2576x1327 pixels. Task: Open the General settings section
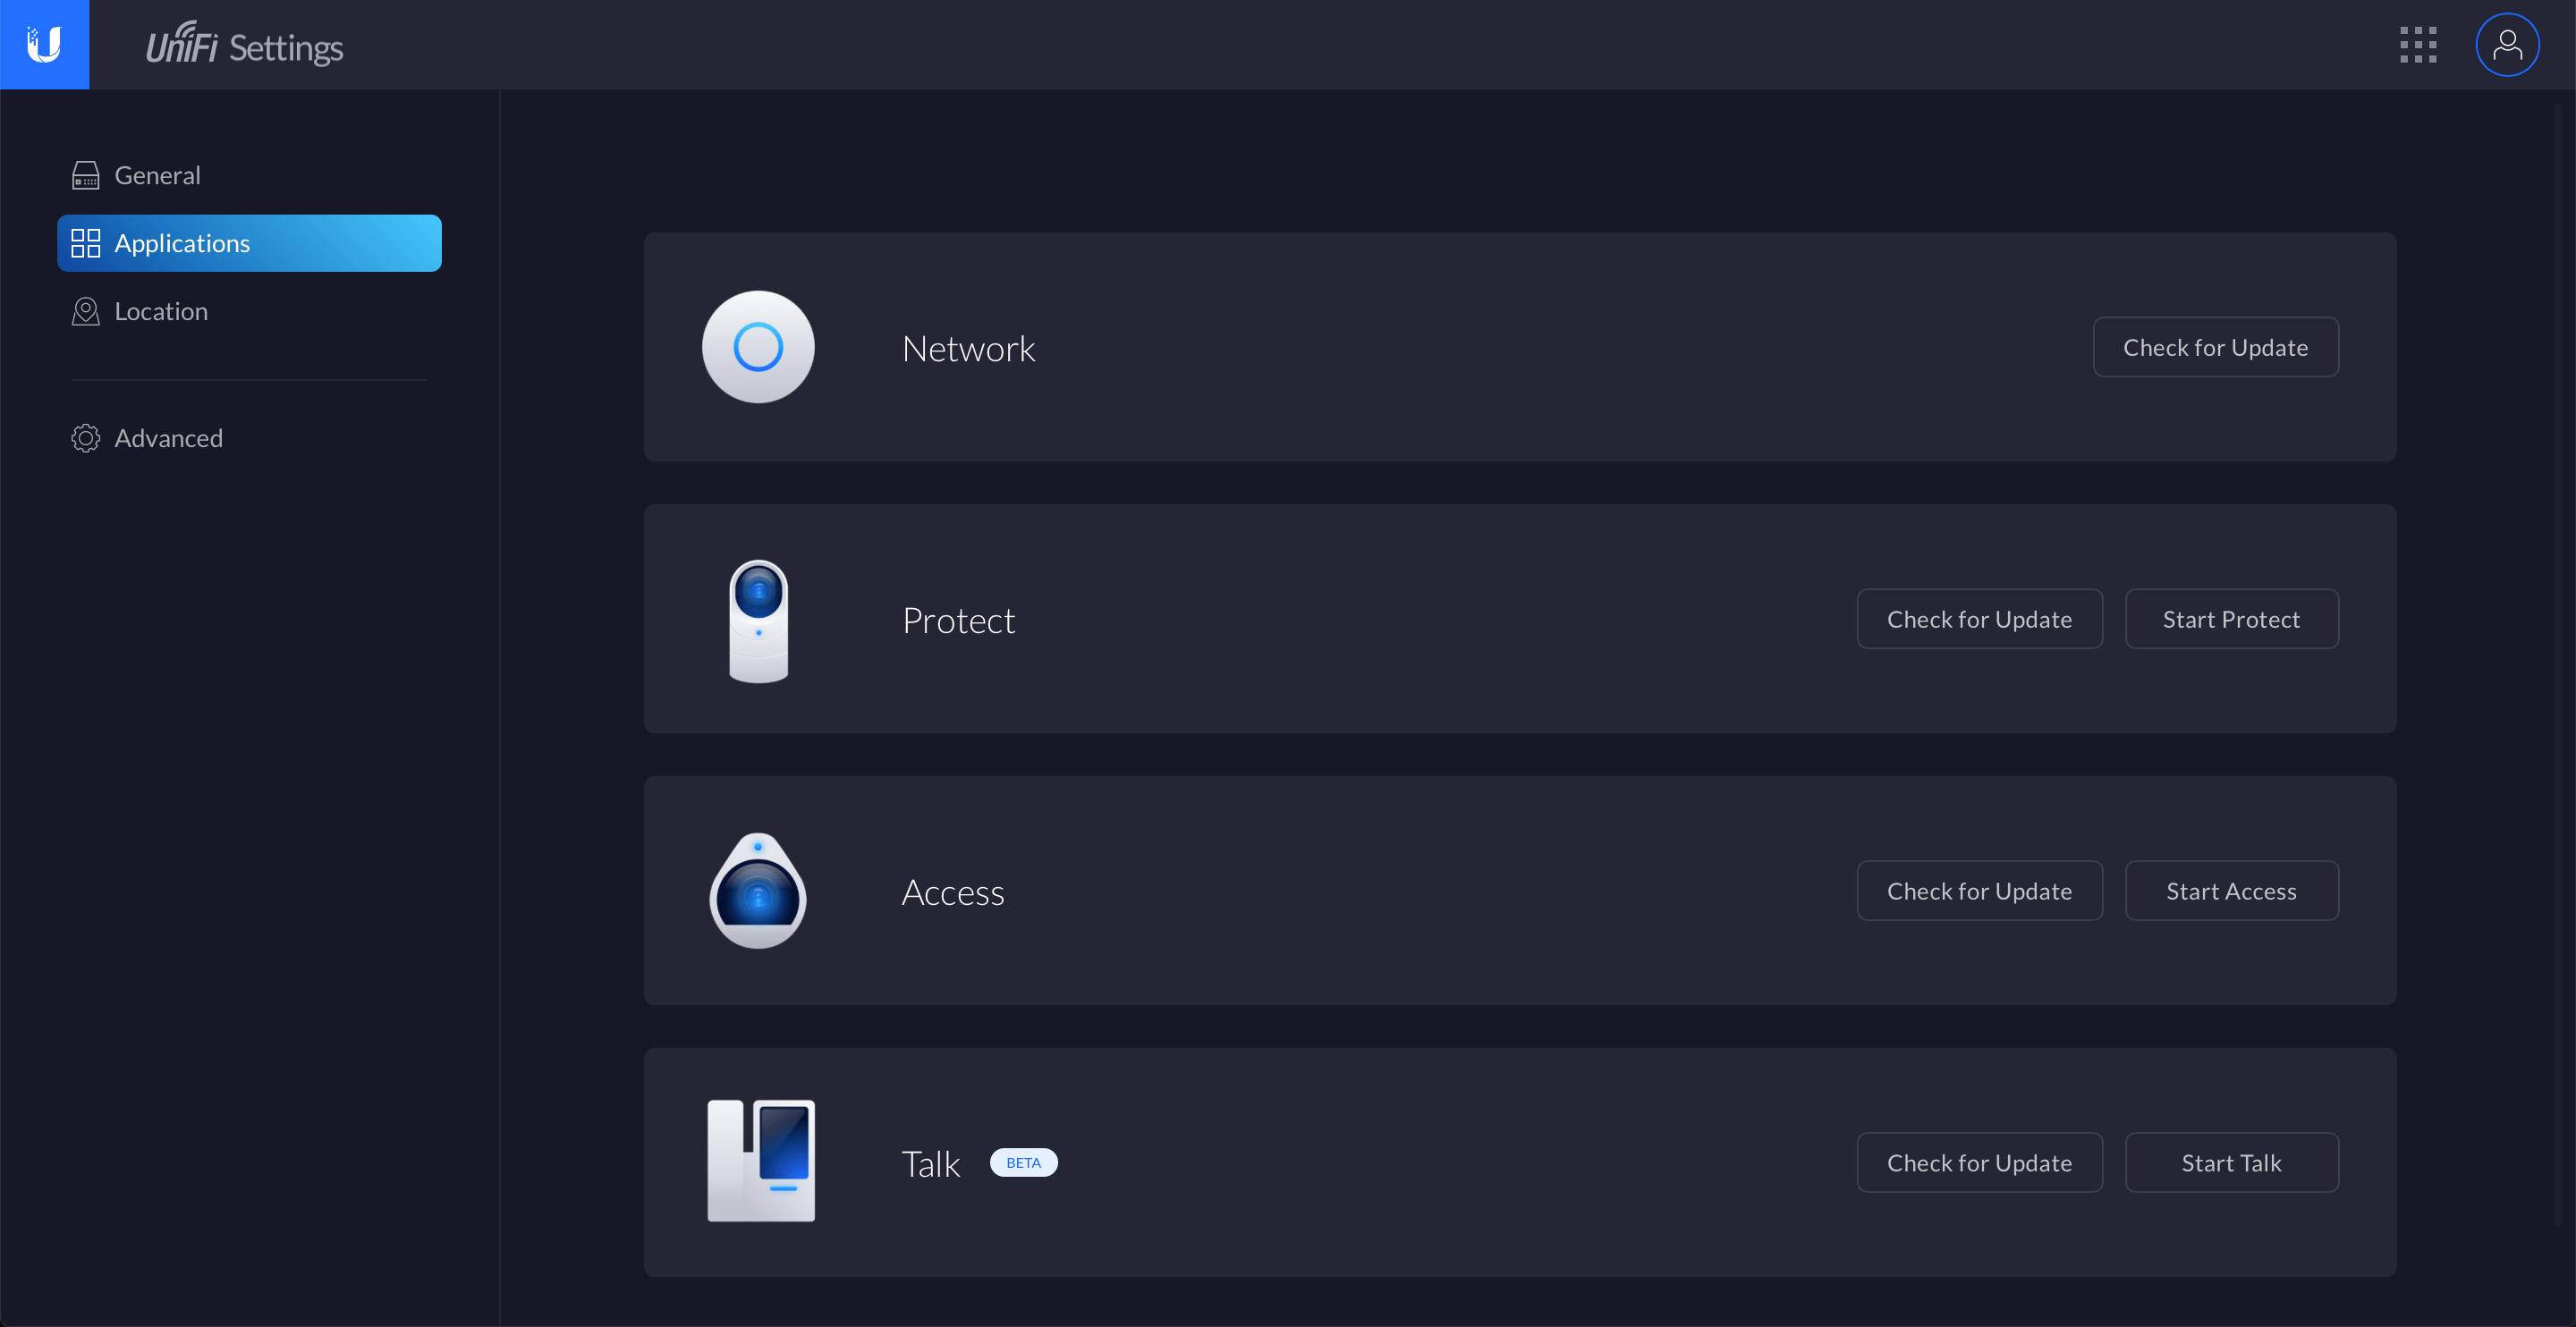157,174
